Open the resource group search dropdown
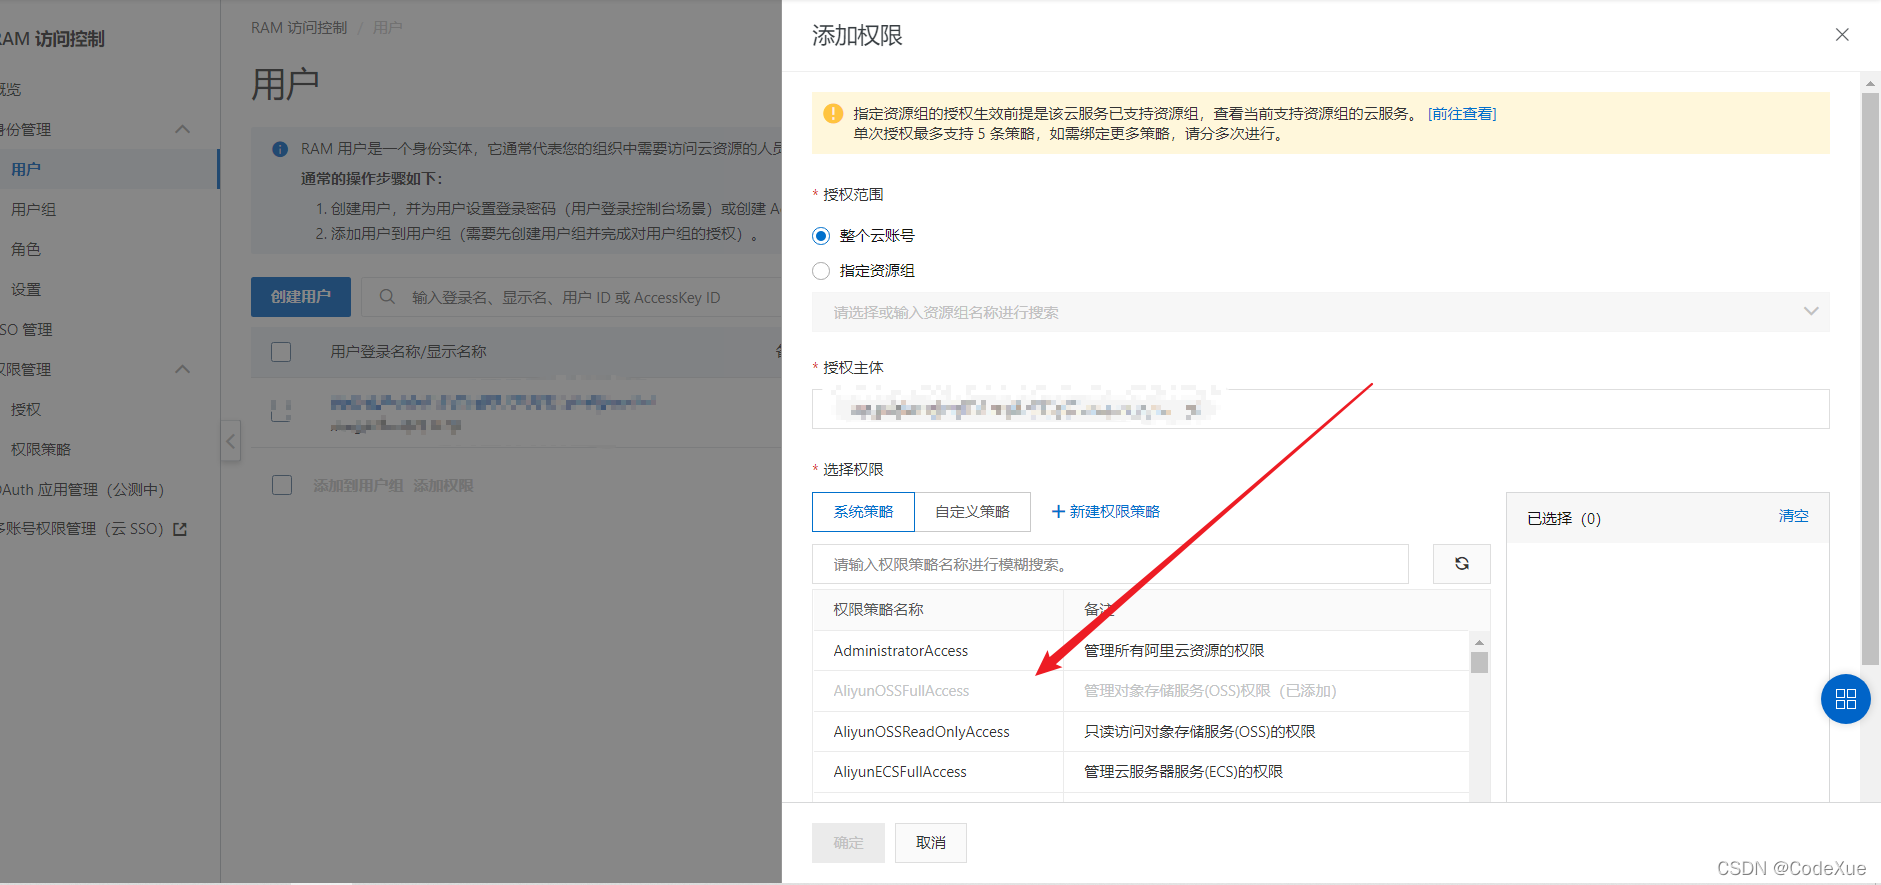Viewport: 1881px width, 885px height. point(1321,312)
